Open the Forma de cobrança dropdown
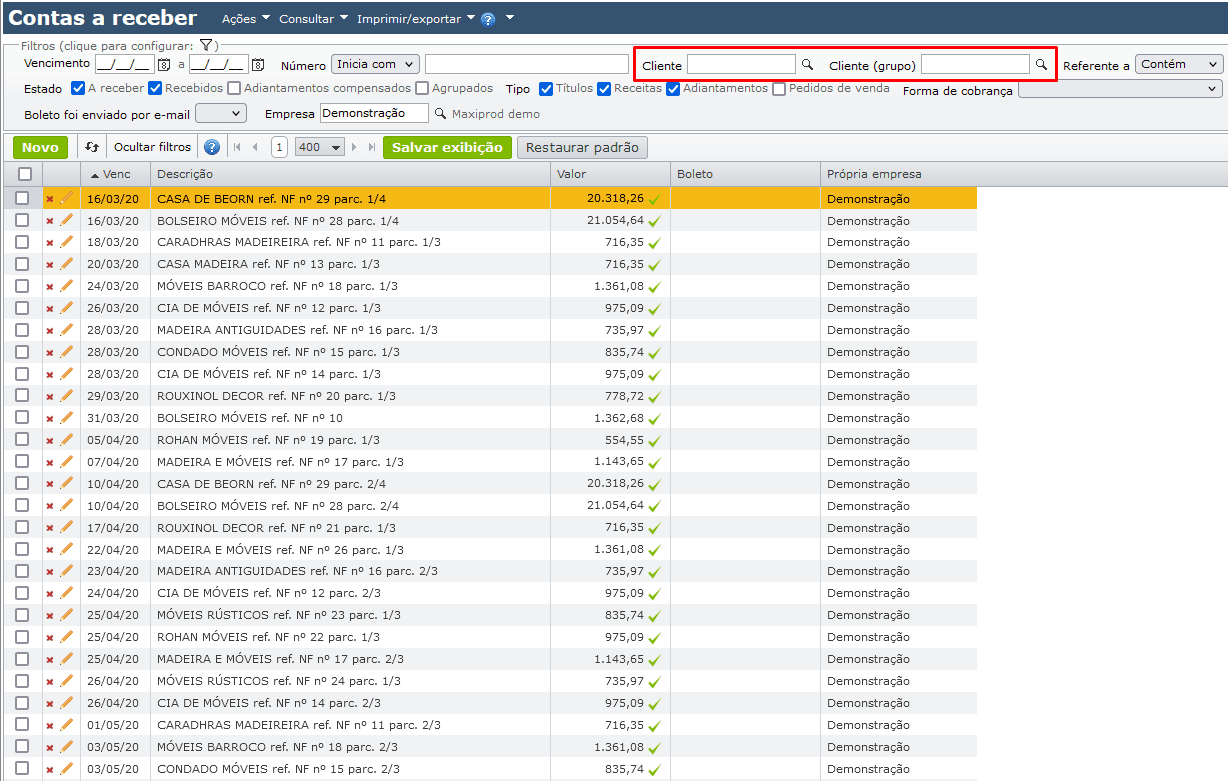The width and height of the screenshot is (1228, 781). [1120, 89]
